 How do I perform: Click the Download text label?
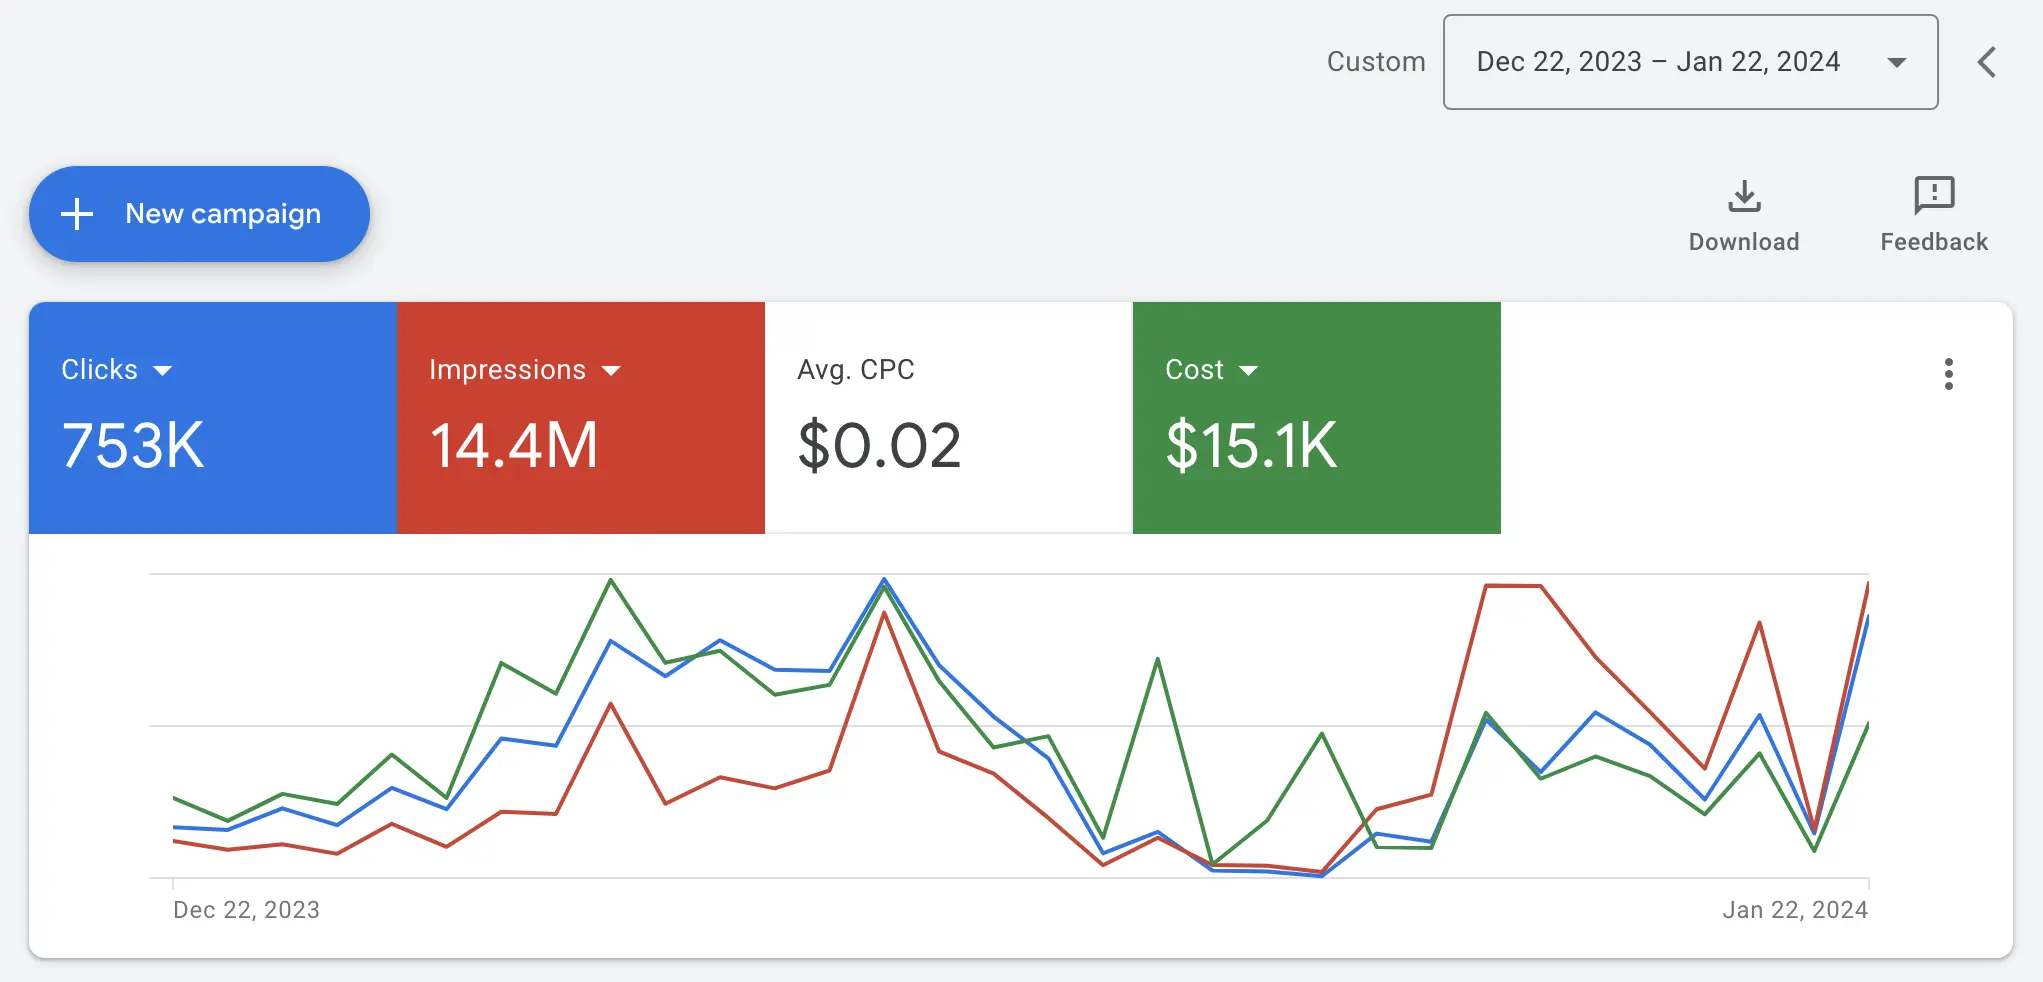(1744, 242)
